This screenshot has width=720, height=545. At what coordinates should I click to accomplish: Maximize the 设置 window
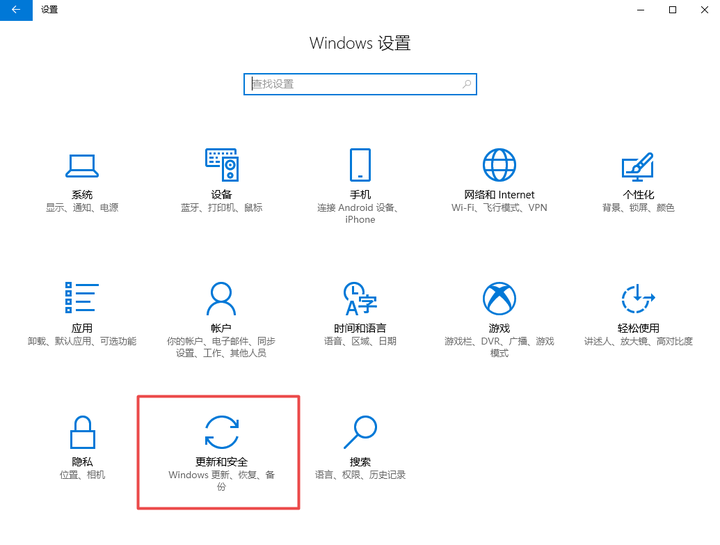pyautogui.click(x=672, y=10)
